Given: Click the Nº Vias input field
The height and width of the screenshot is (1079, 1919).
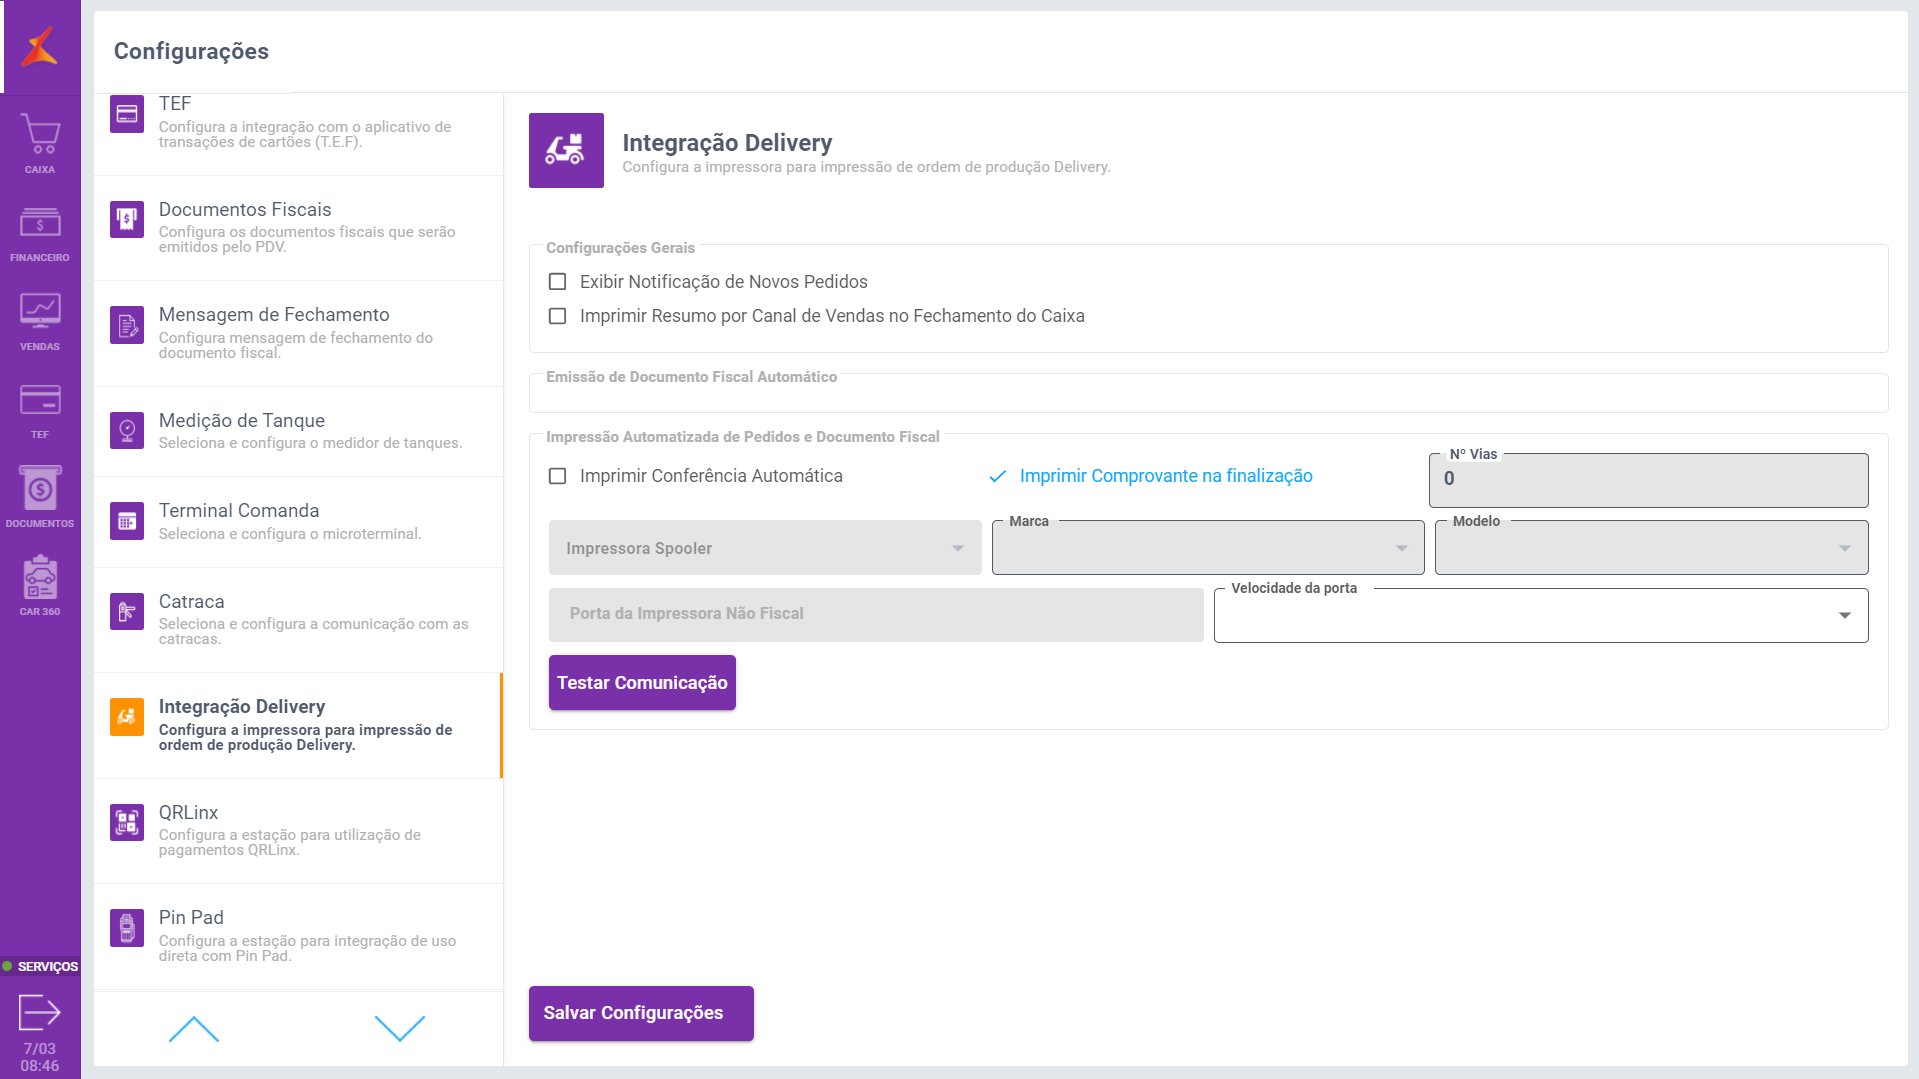Looking at the screenshot, I should (x=1648, y=480).
